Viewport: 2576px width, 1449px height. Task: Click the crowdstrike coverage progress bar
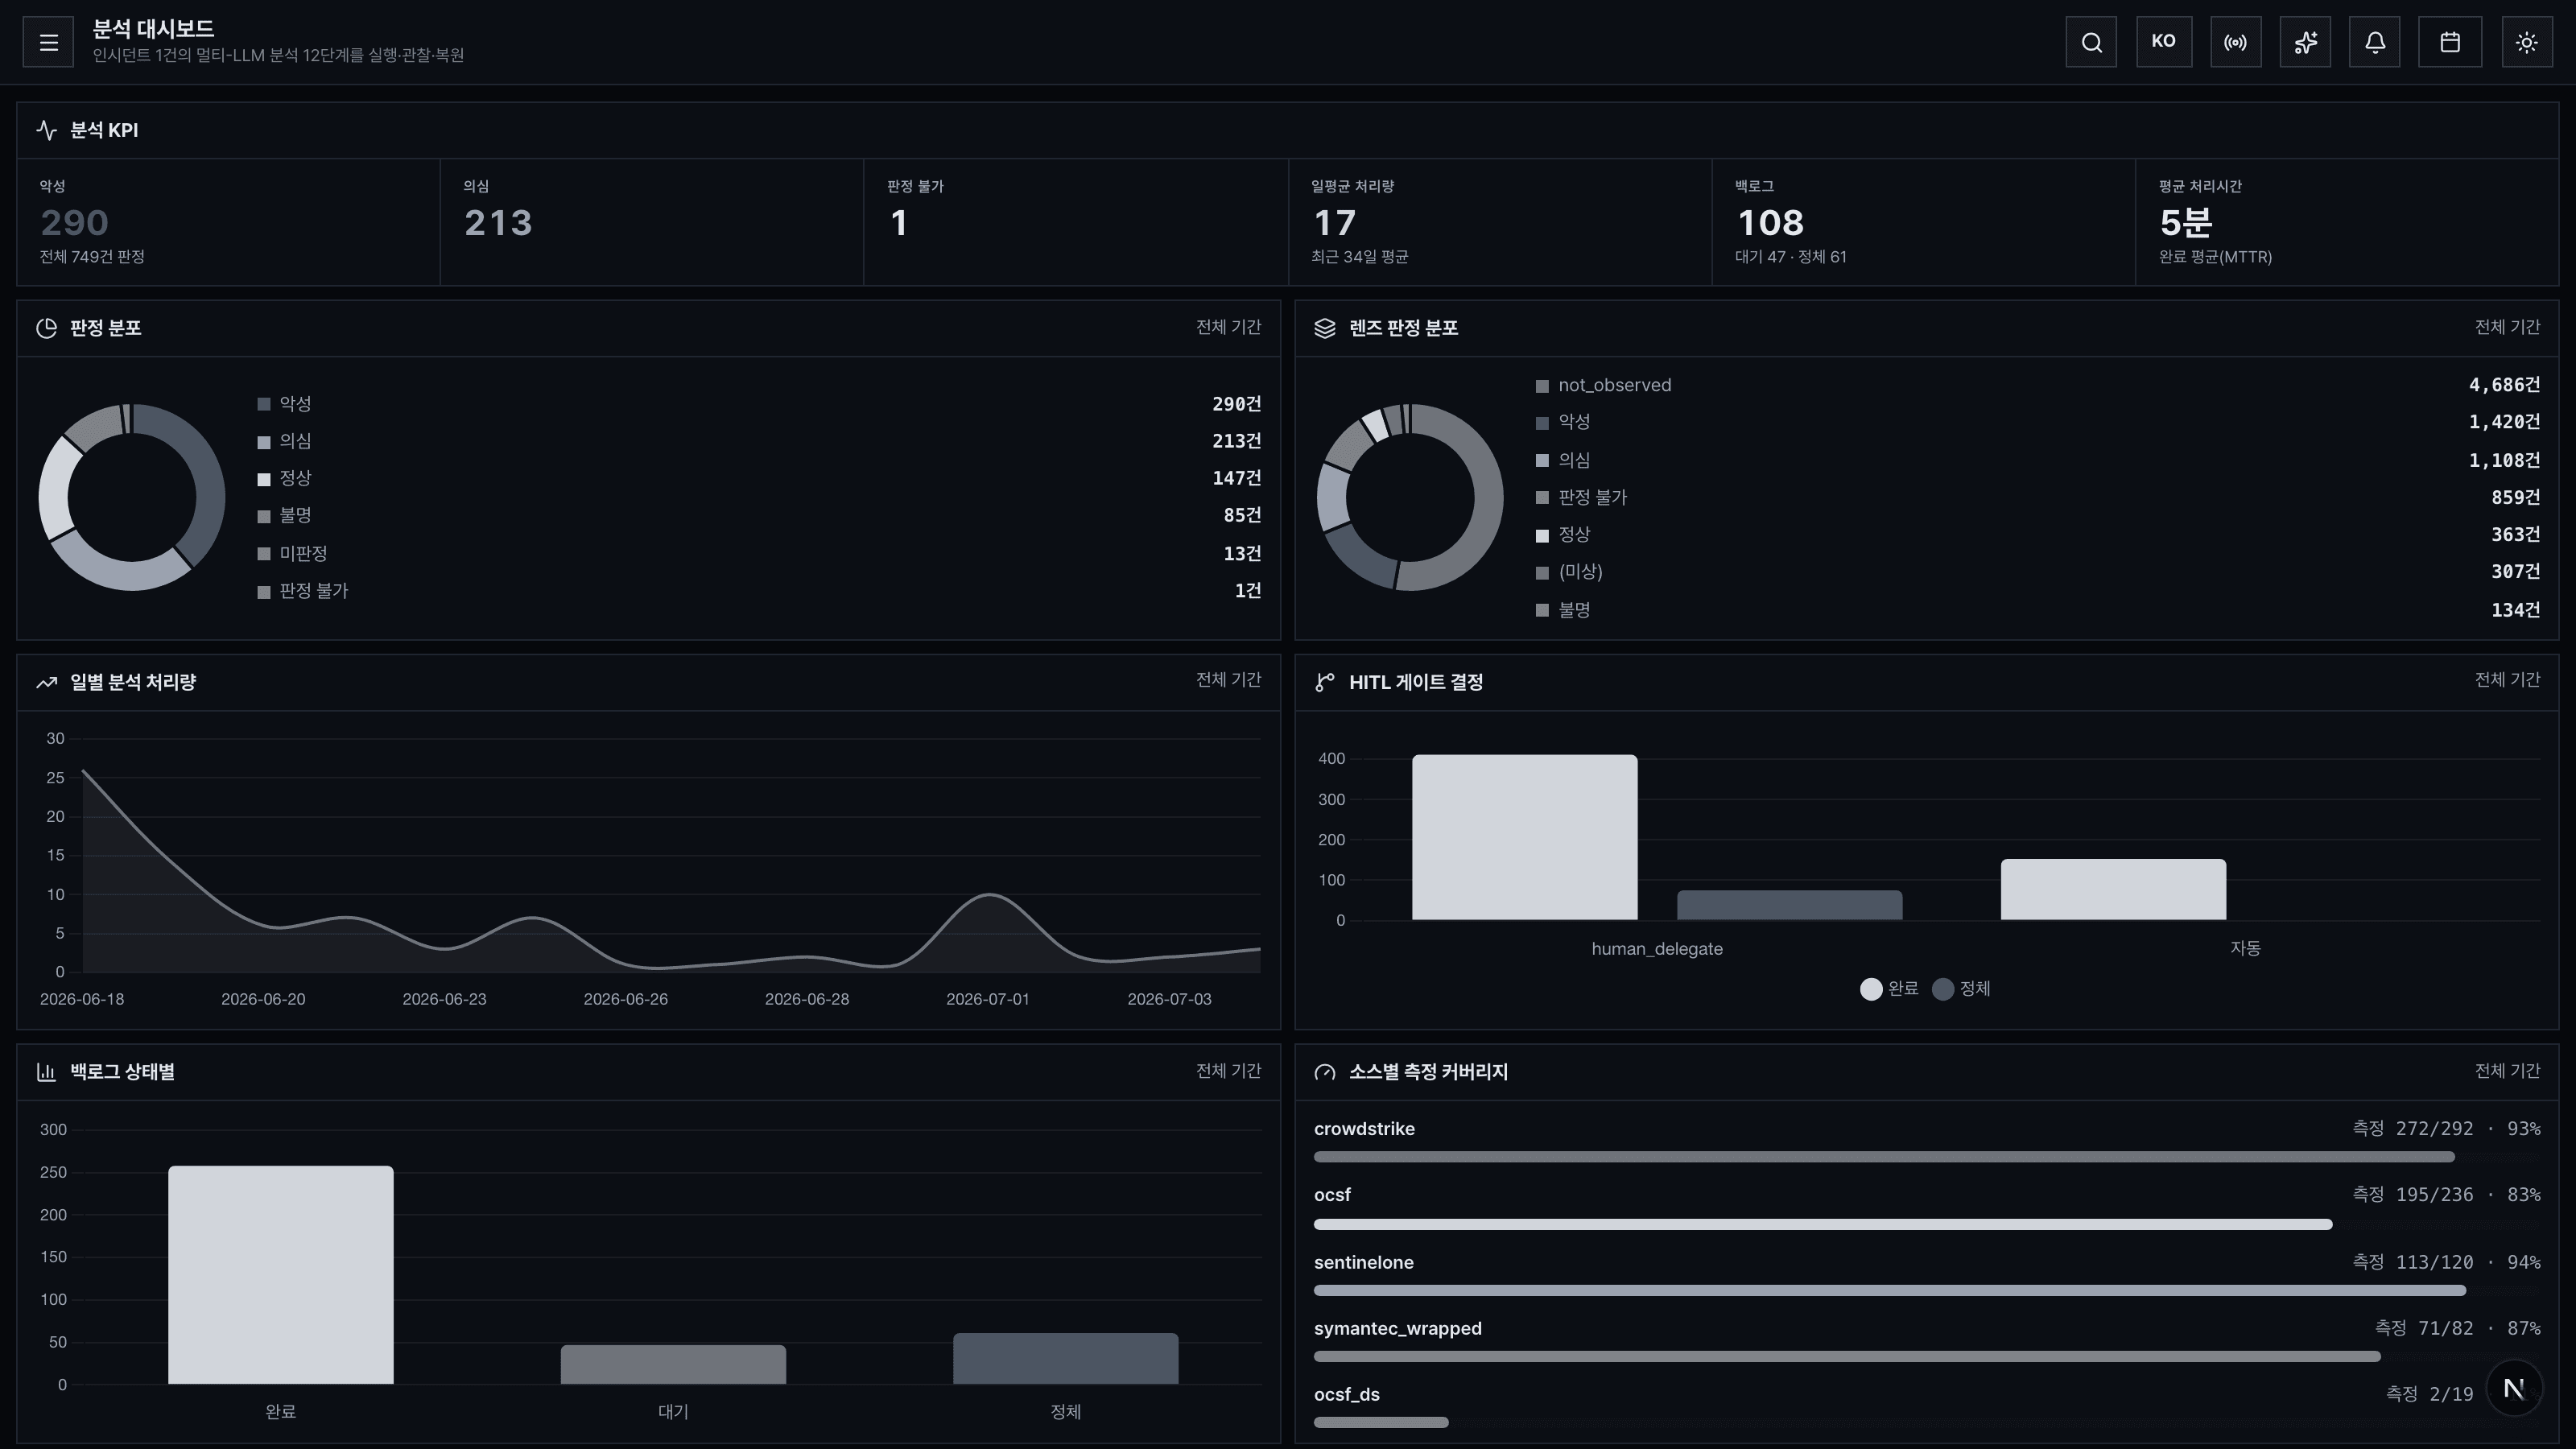pos(1884,1157)
